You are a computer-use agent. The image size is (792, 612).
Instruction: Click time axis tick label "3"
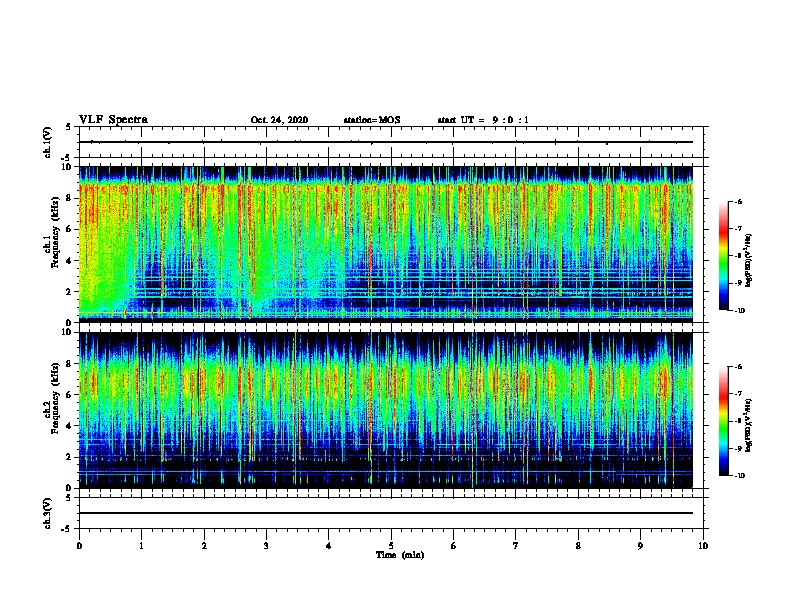266,546
